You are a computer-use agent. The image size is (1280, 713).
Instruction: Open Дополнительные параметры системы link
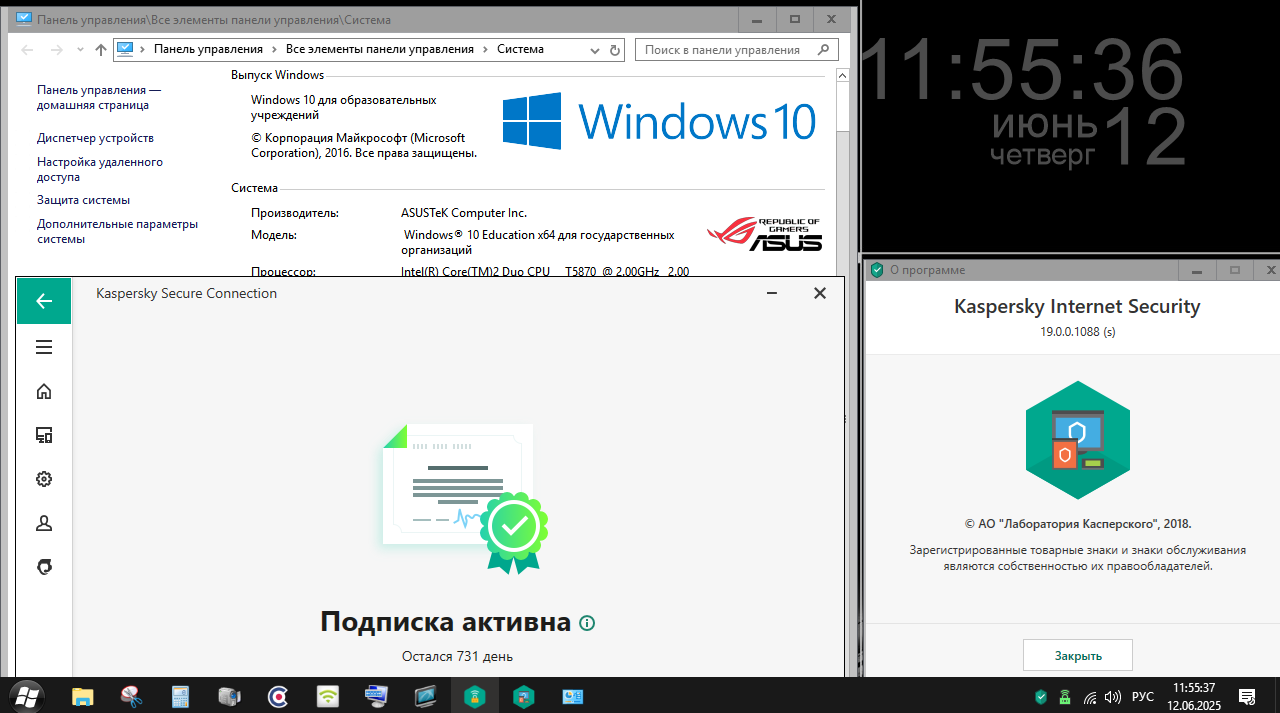pos(117,231)
